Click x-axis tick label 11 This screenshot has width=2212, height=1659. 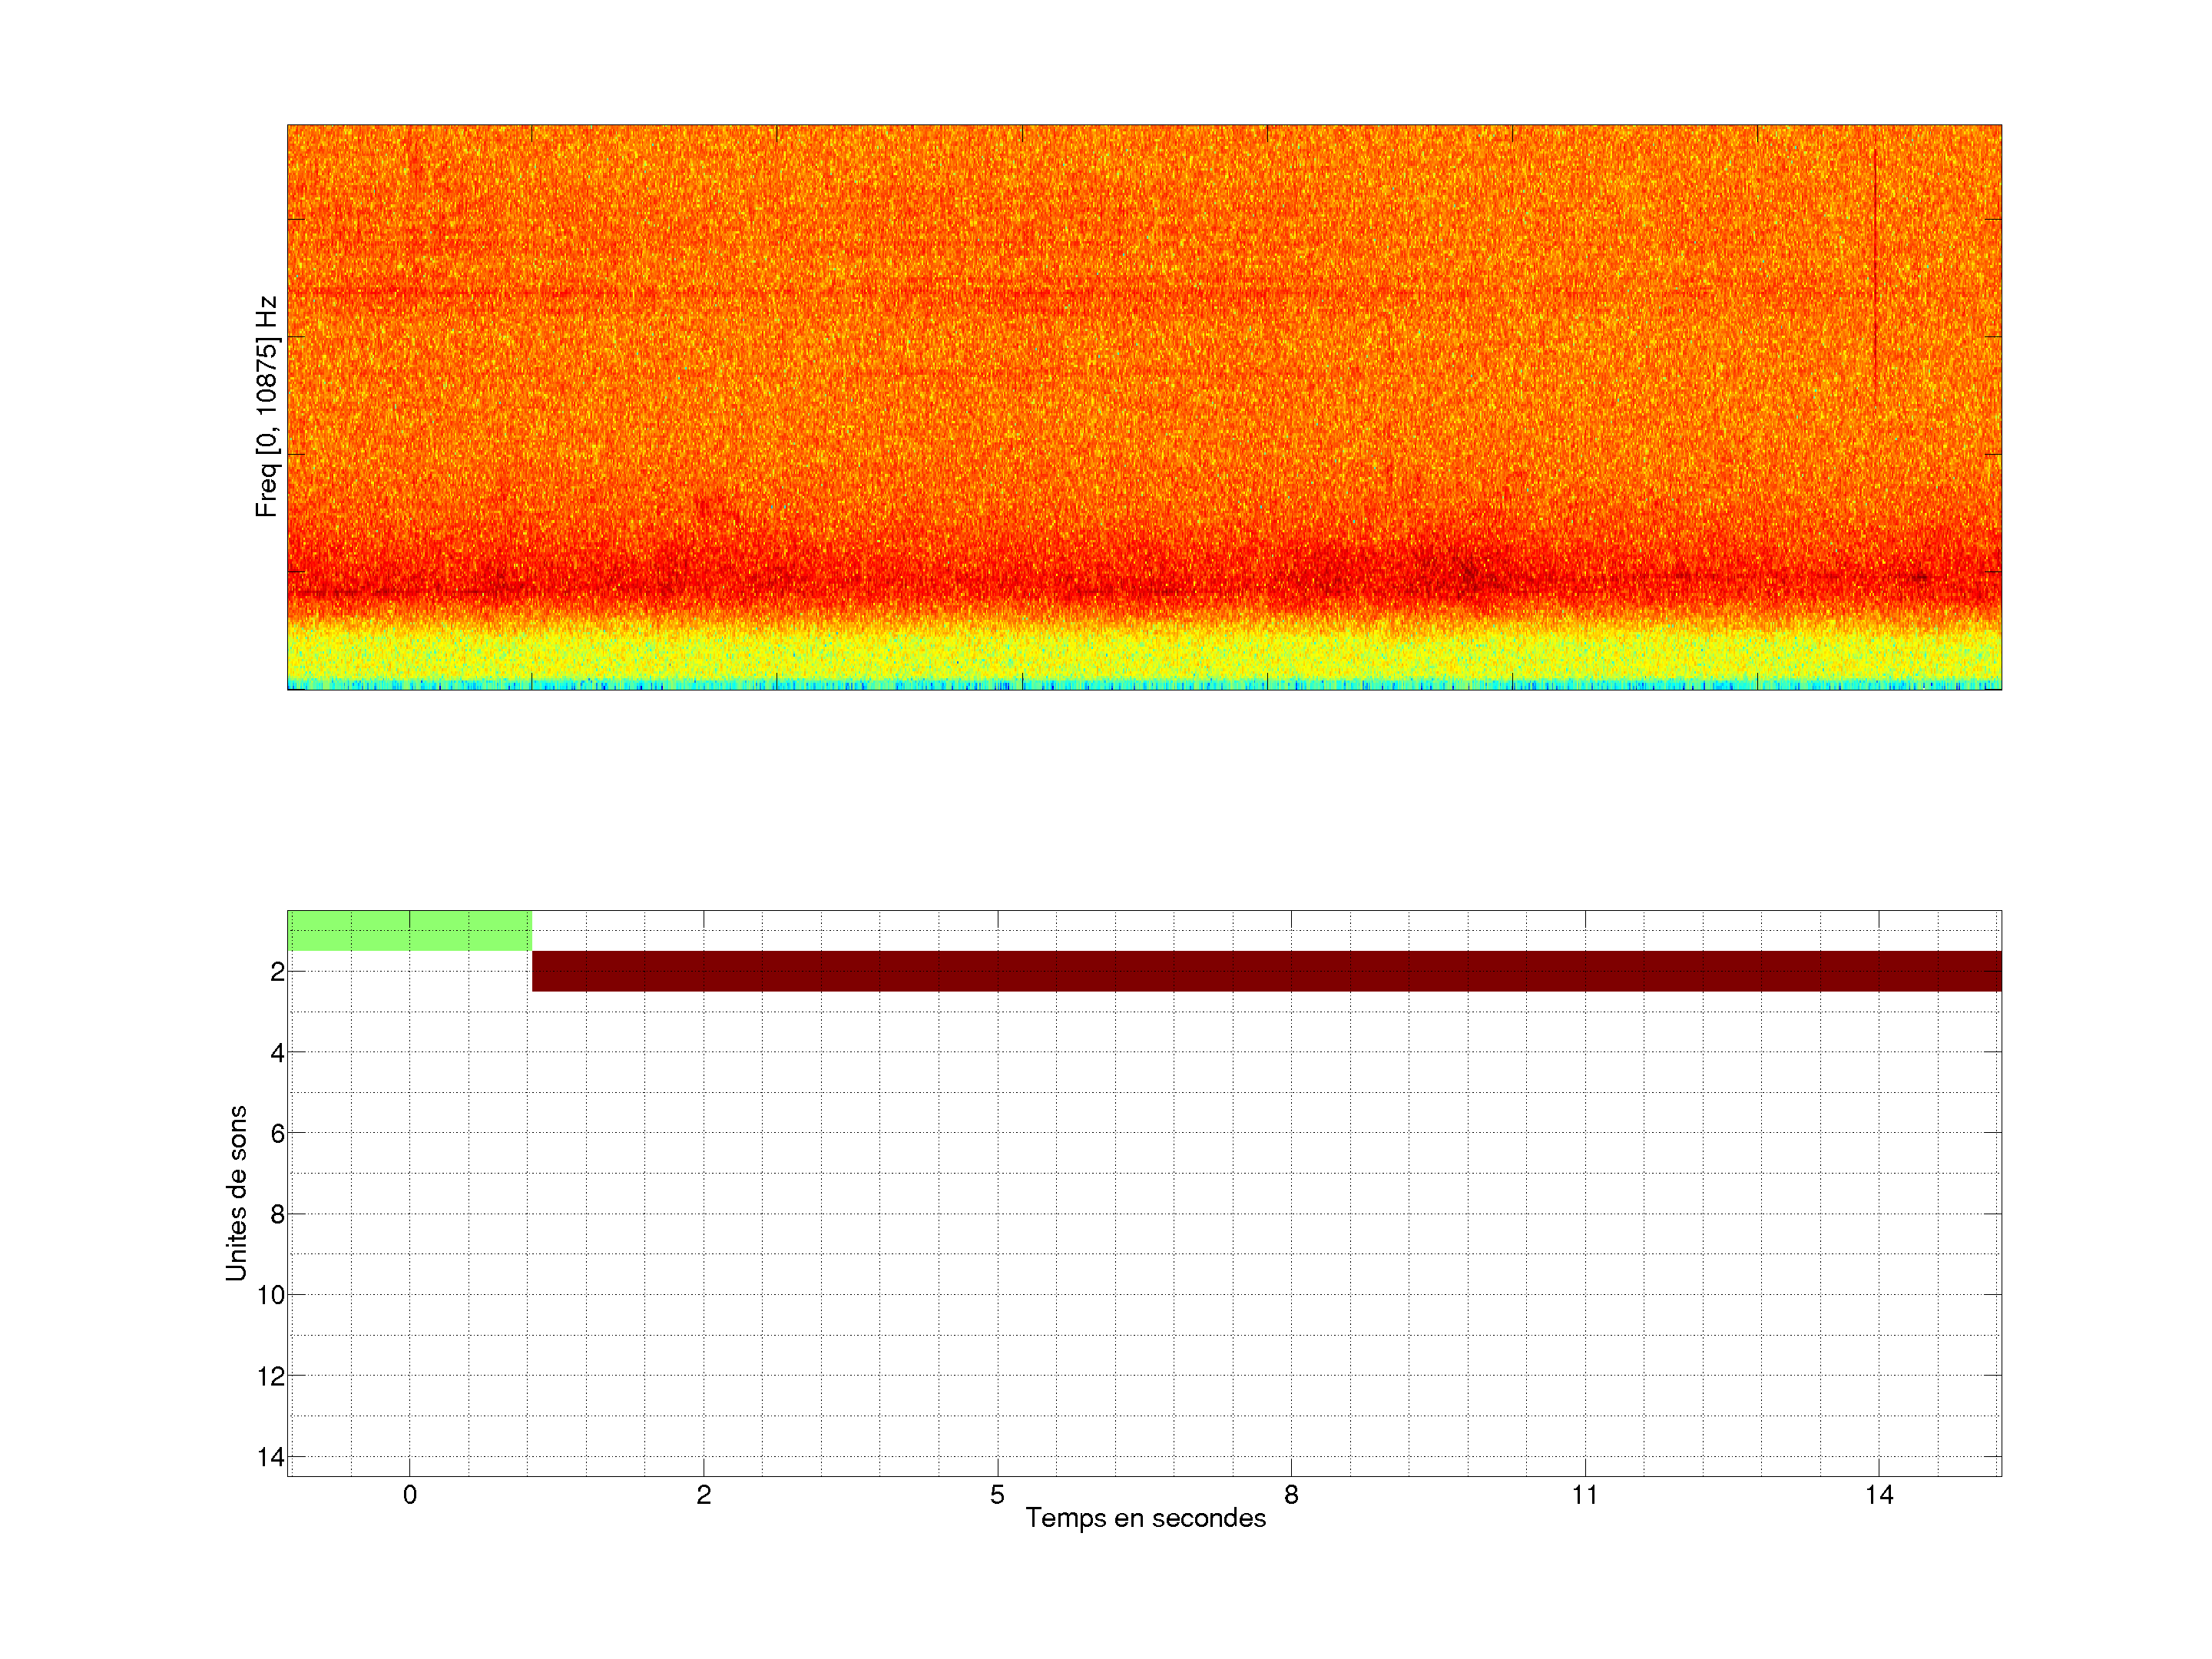pyautogui.click(x=1585, y=1495)
